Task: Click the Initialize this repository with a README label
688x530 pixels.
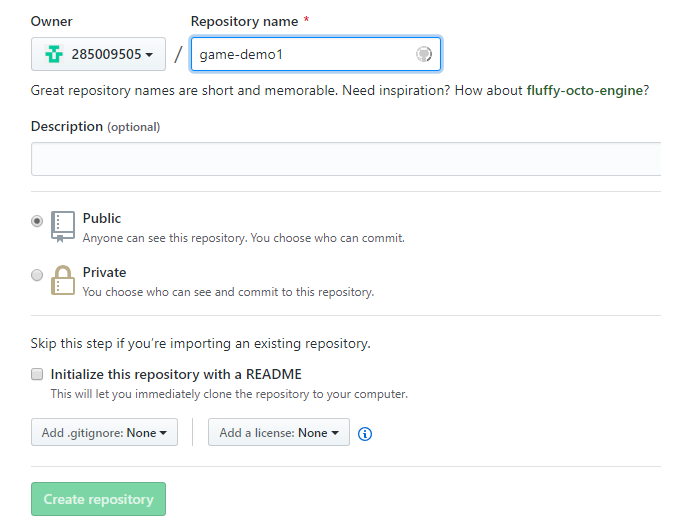Action: pos(176,374)
